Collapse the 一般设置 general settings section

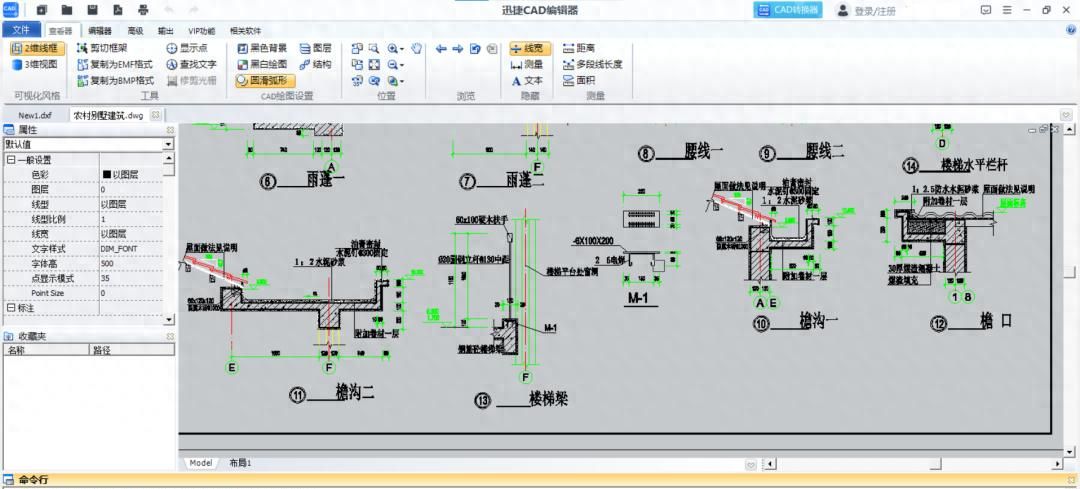click(x=10, y=160)
